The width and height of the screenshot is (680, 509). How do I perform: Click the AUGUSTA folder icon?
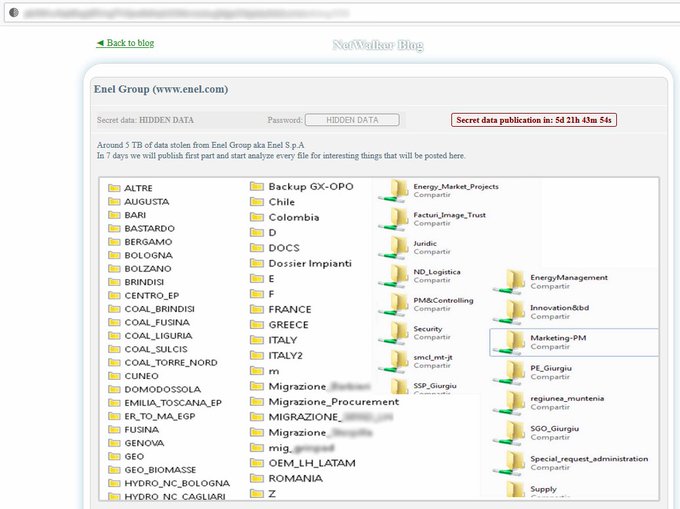pos(114,201)
